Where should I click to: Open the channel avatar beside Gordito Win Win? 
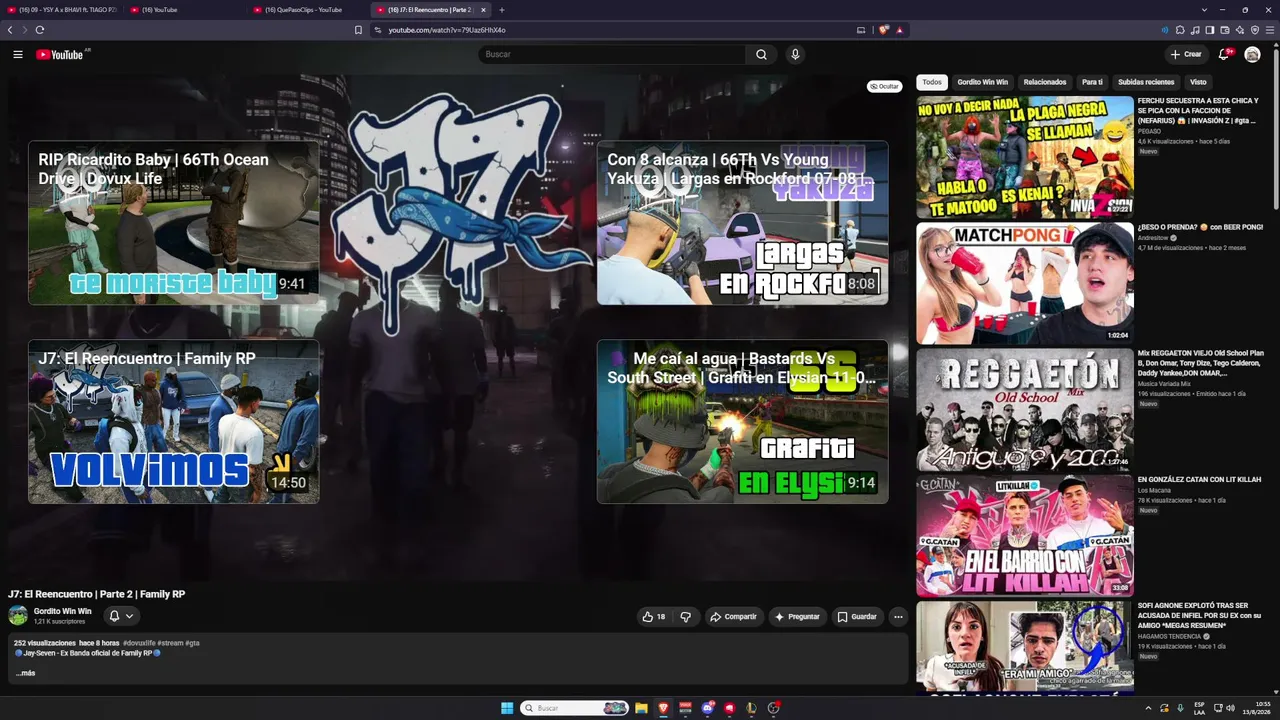click(x=18, y=616)
